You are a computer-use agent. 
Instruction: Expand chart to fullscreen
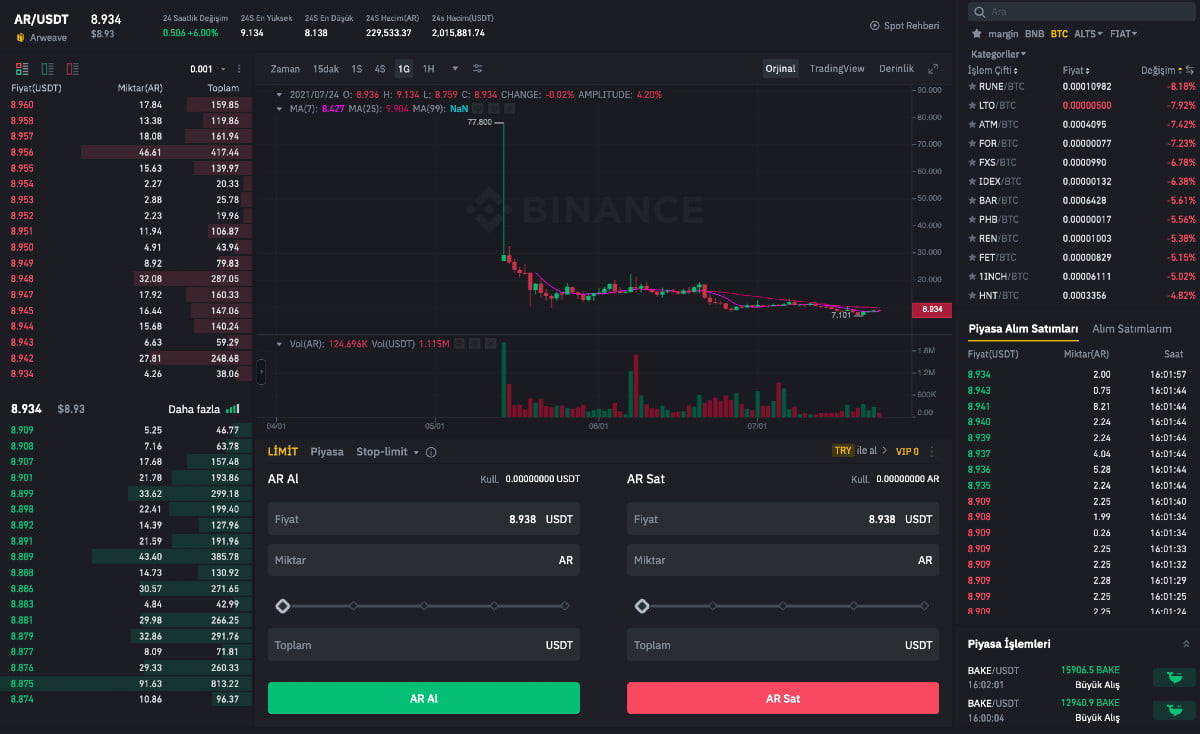[933, 69]
